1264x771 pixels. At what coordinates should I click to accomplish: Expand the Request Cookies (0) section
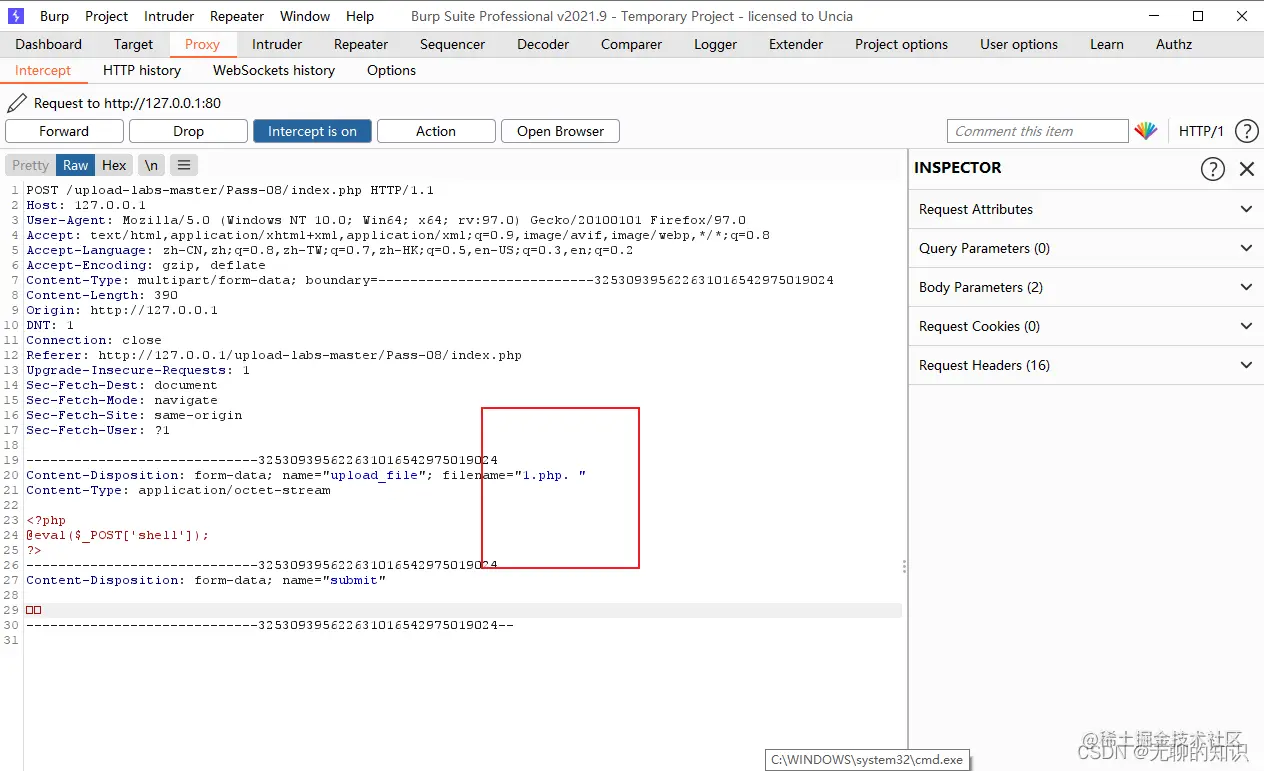pos(1086,326)
